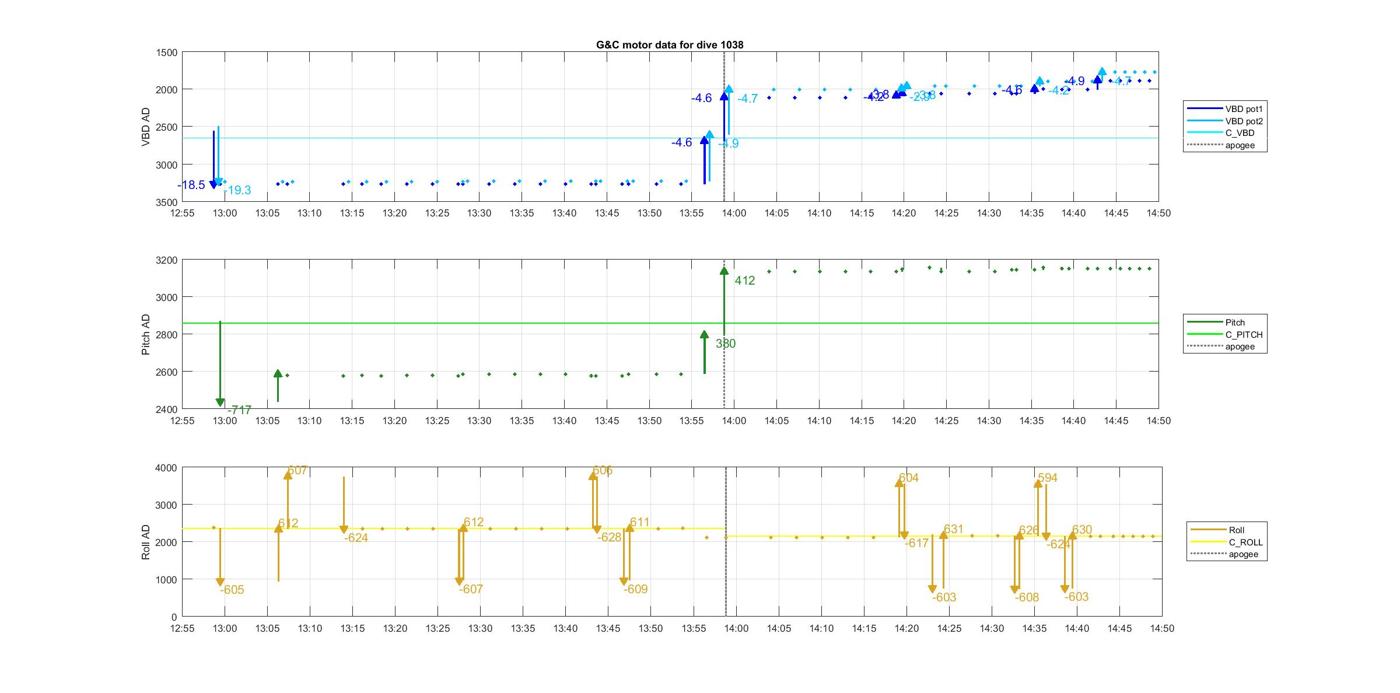Screen dimensions: 1400x693
Task: Click the '3500' tick on the VBD axis
Action: point(167,202)
